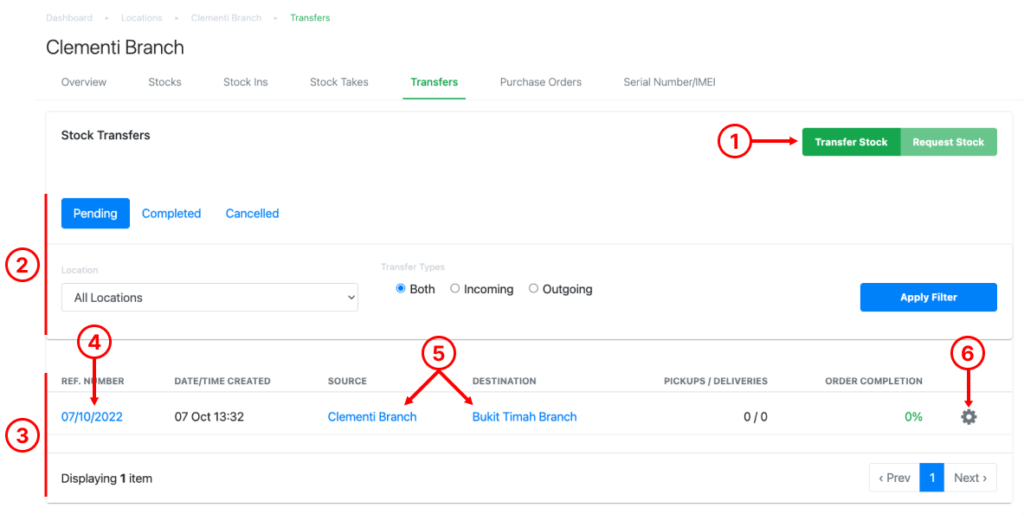Show Cancelled stock transfers

[x=252, y=213]
